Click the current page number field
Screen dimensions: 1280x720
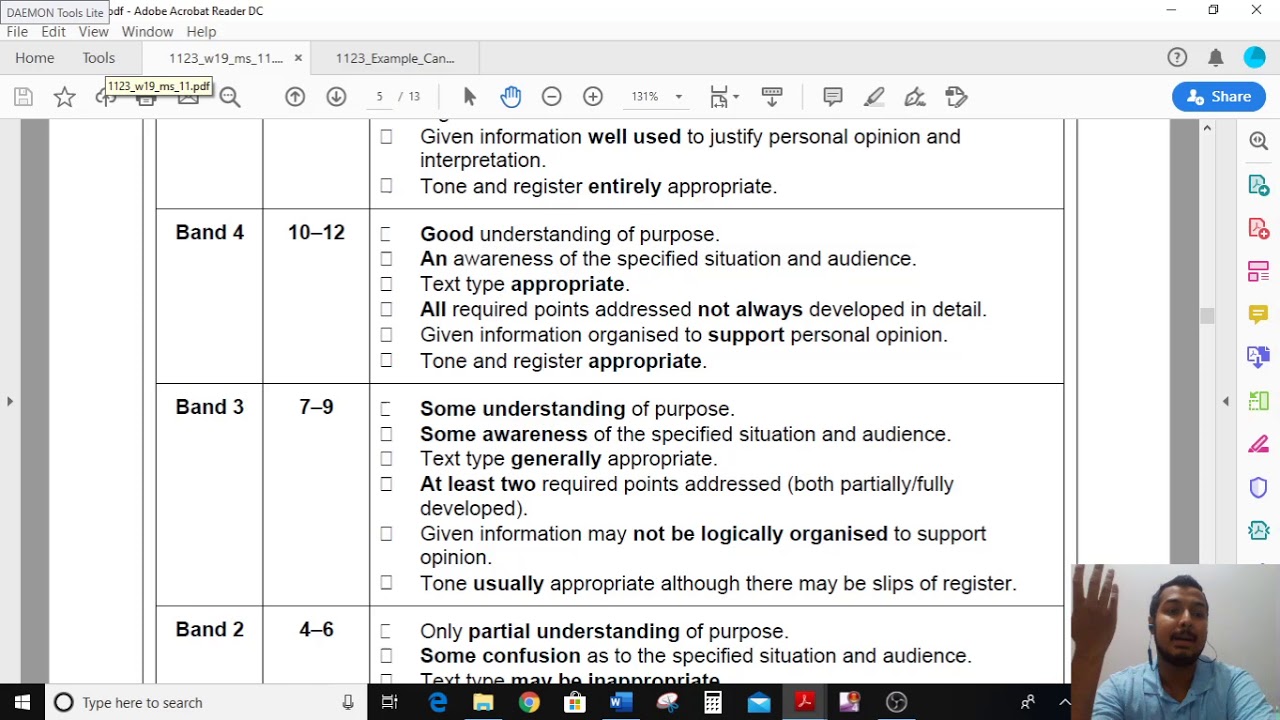tap(379, 97)
